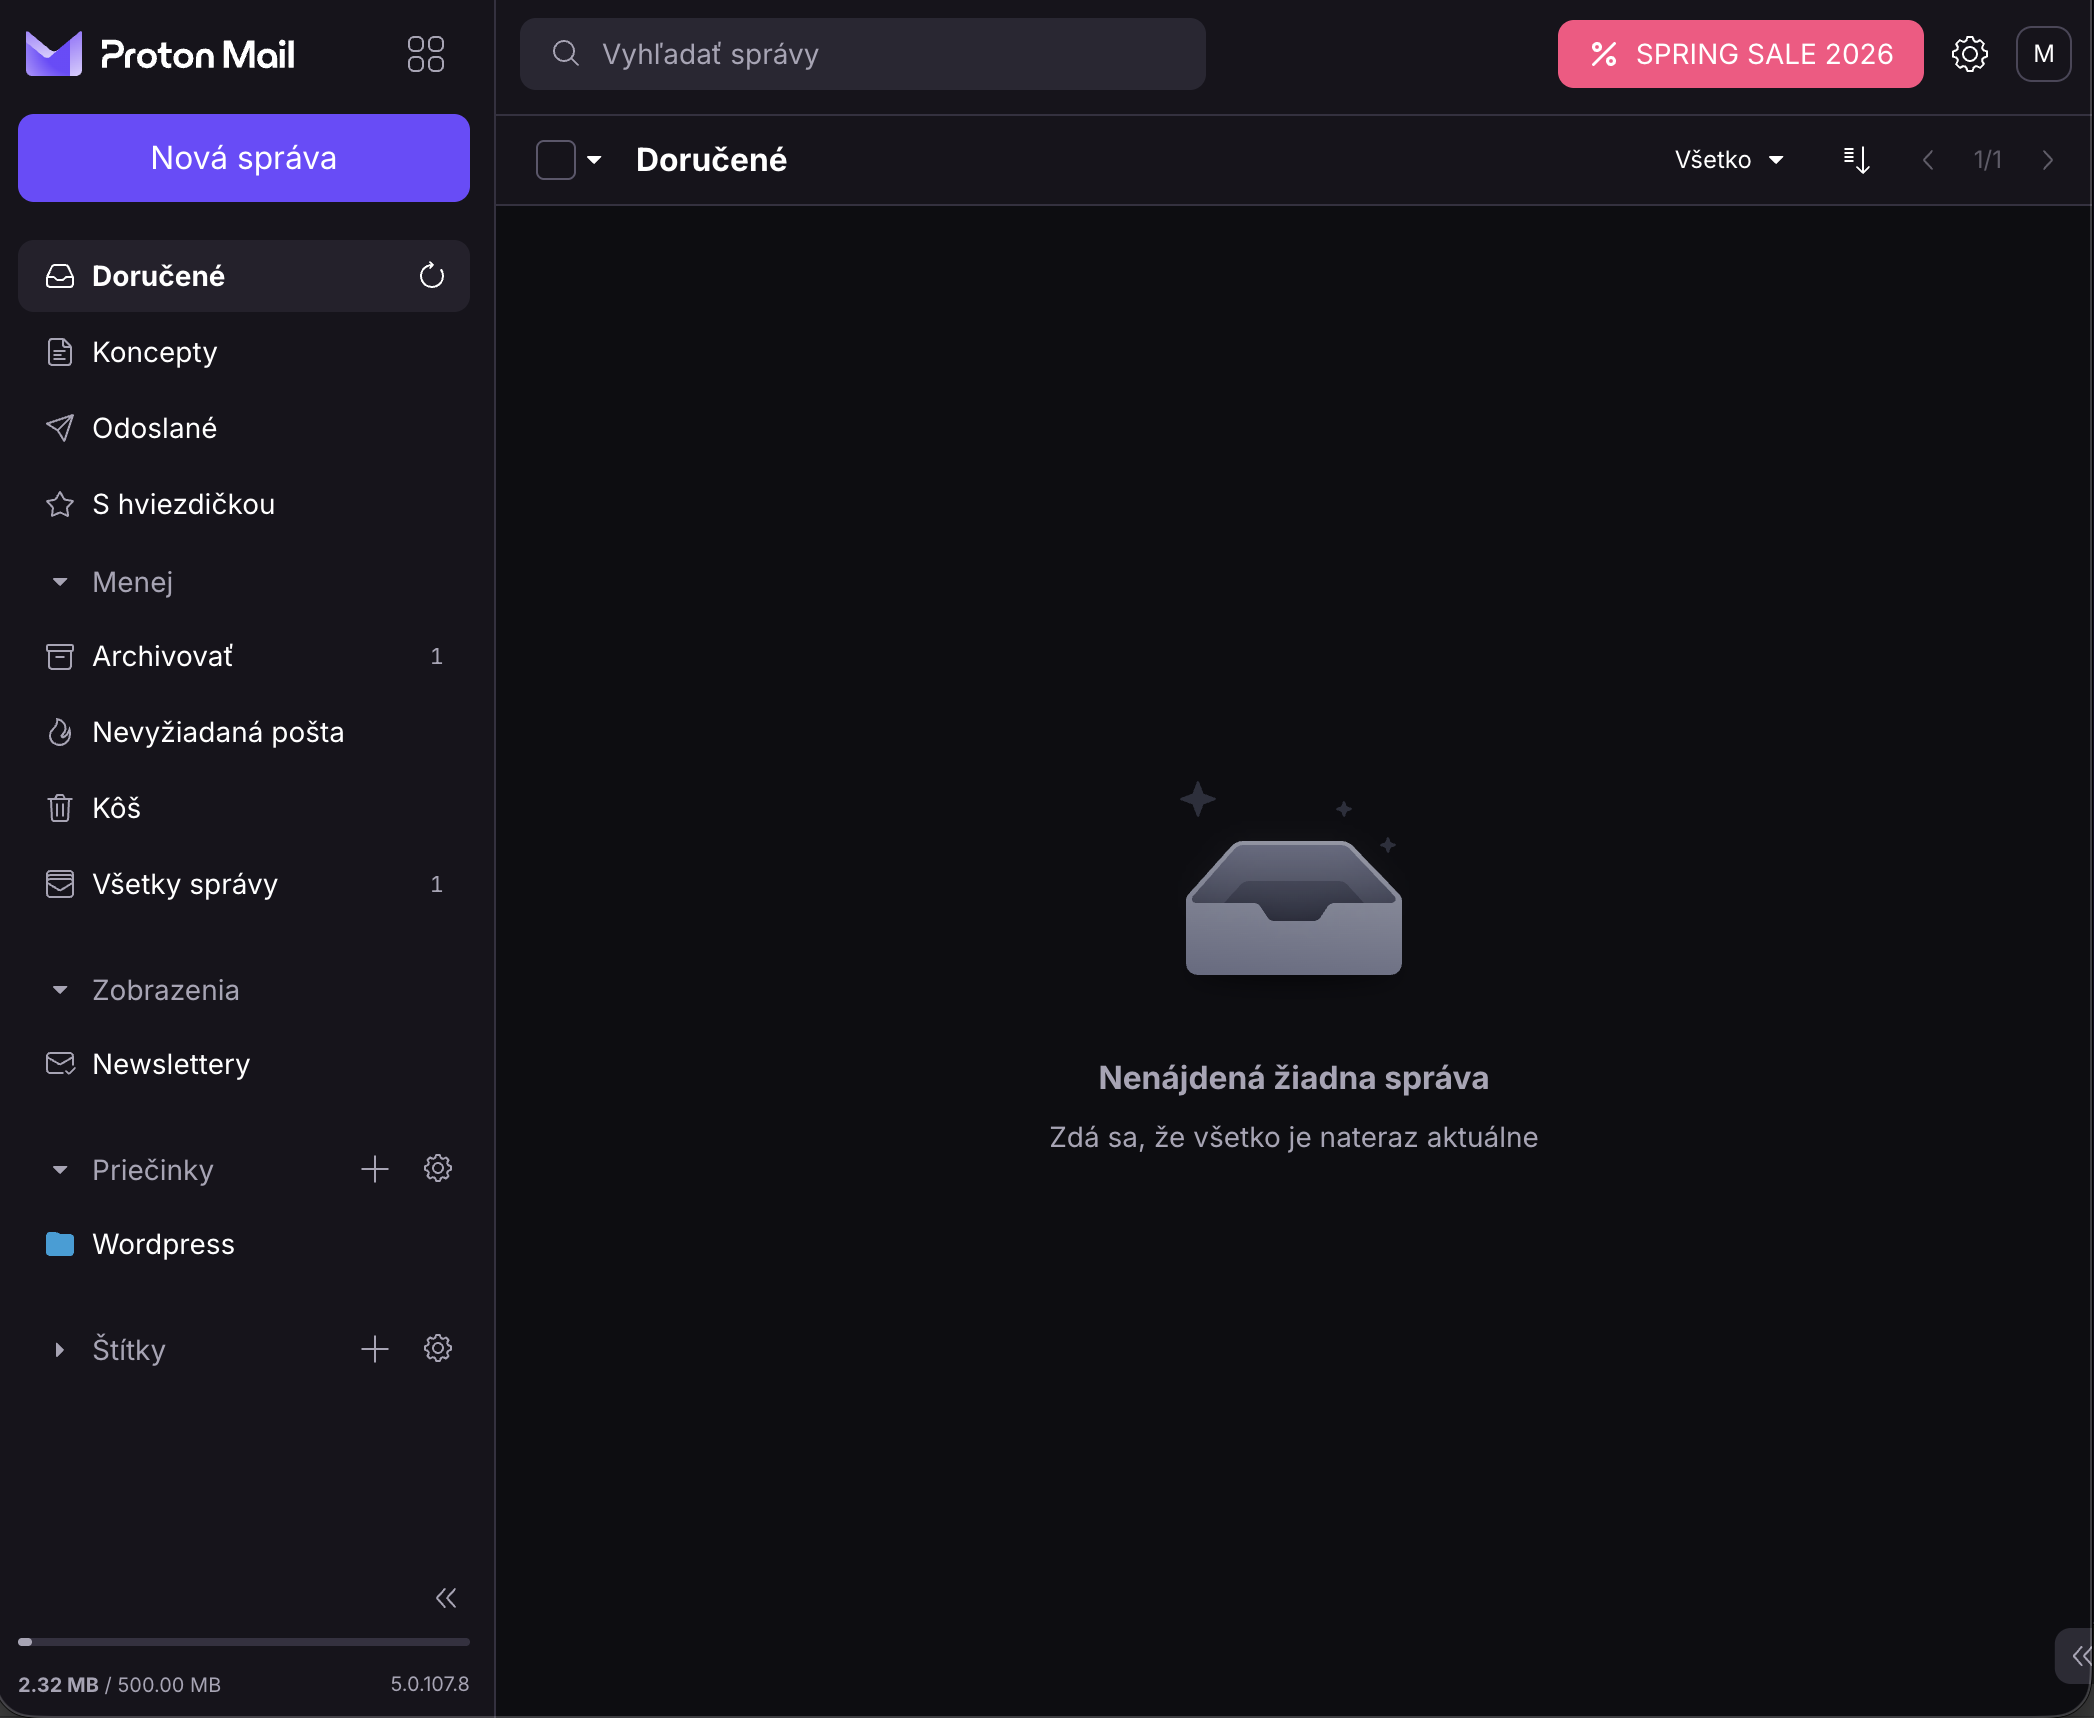The width and height of the screenshot is (2094, 1718).
Task: Open the Všetko filter dropdown
Action: pos(1729,160)
